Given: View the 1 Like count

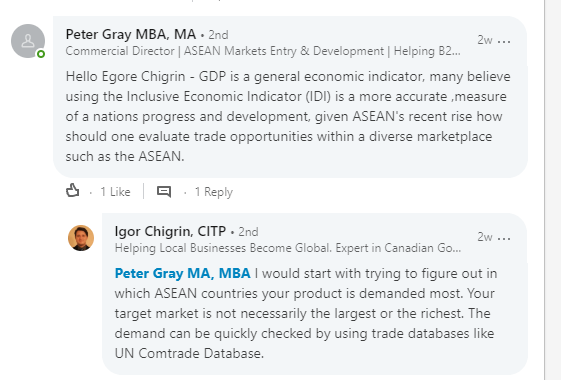Looking at the screenshot, I should tap(115, 192).
